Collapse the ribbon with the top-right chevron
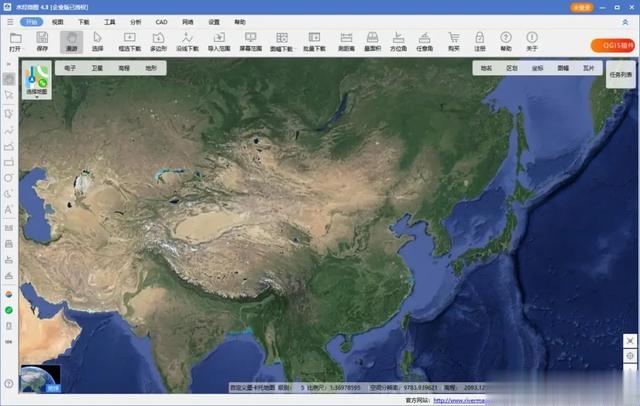 click(x=625, y=22)
